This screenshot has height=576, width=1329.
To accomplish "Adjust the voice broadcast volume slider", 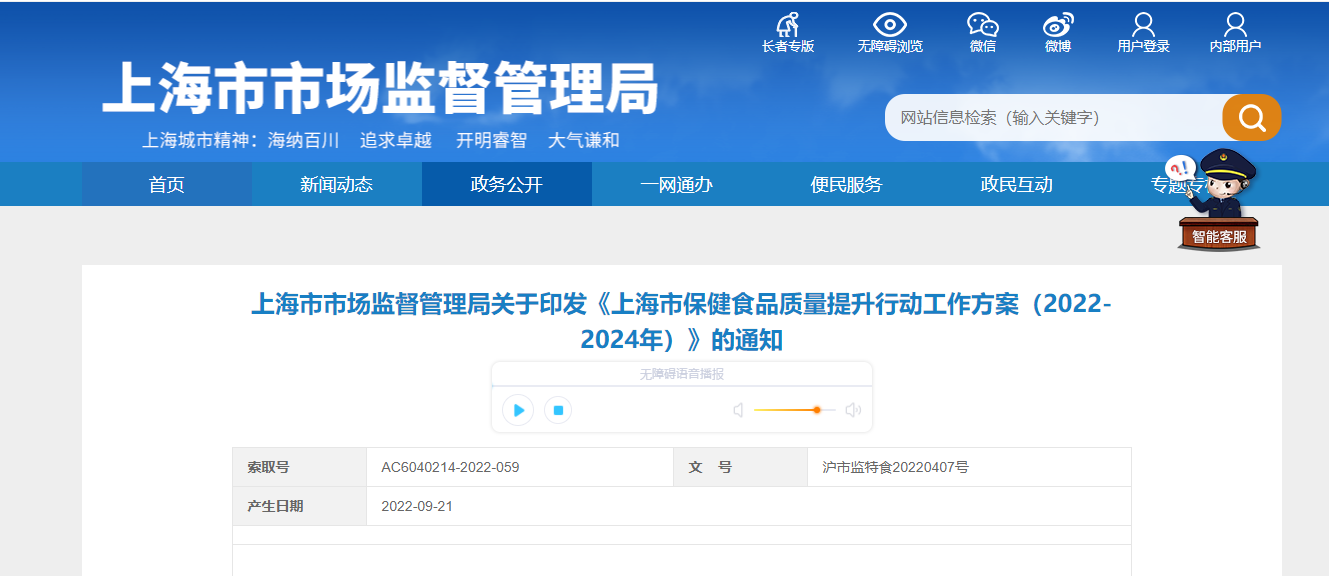I will [817, 409].
